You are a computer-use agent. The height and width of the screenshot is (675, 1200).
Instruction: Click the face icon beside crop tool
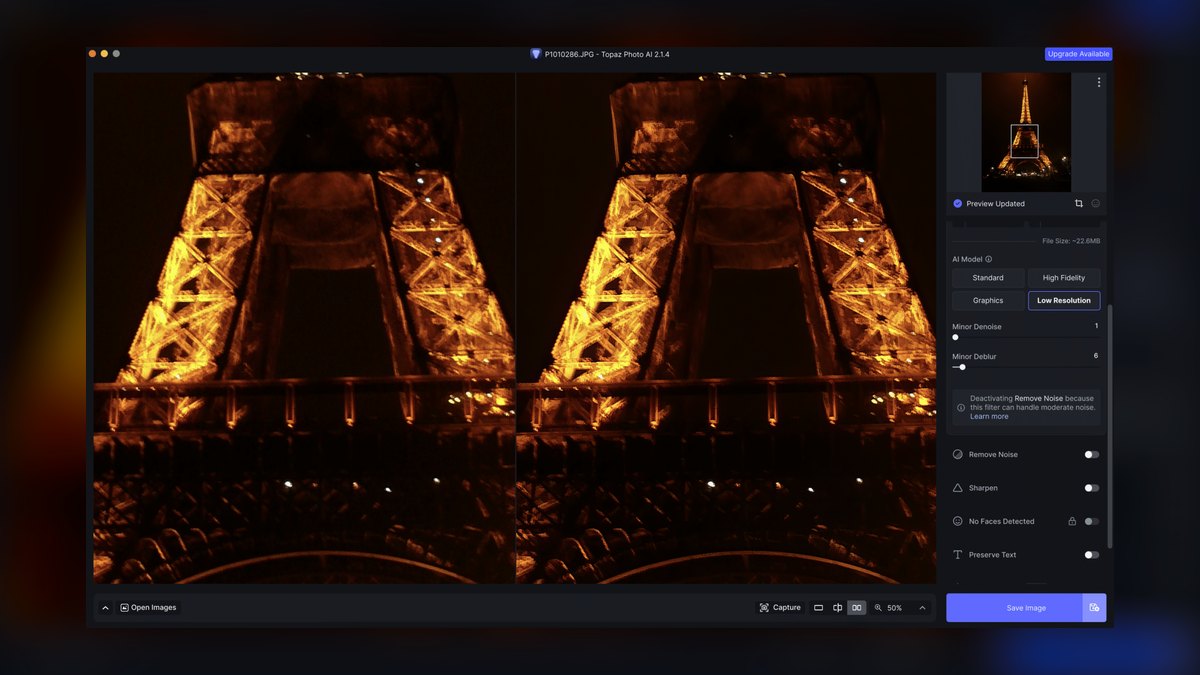click(1095, 203)
